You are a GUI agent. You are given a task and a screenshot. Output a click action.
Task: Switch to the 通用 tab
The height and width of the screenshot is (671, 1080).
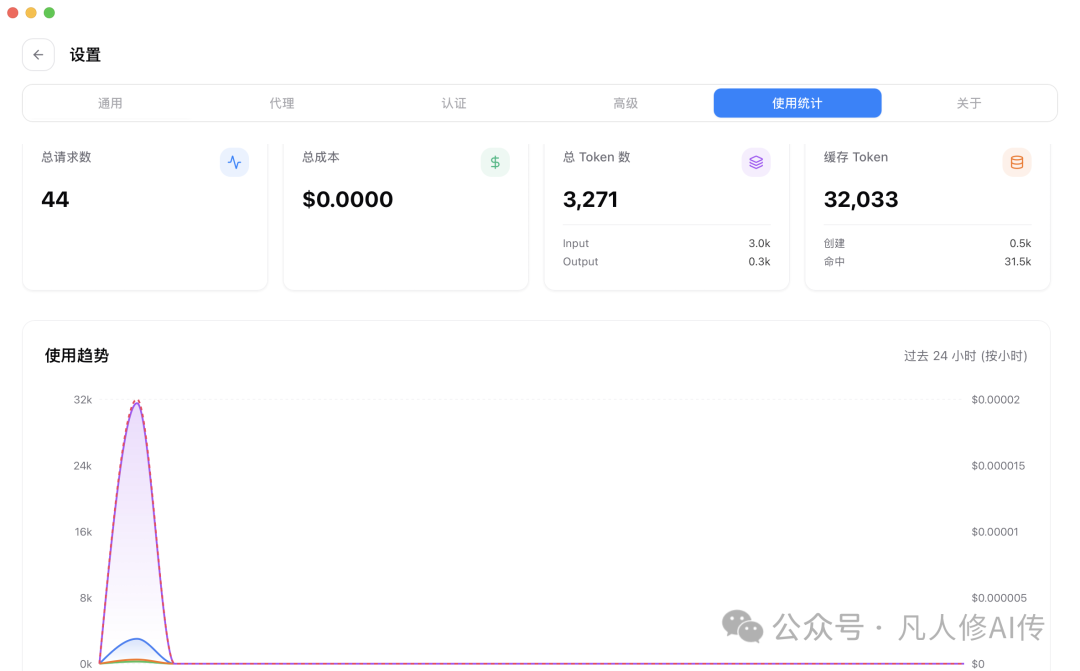click(110, 103)
